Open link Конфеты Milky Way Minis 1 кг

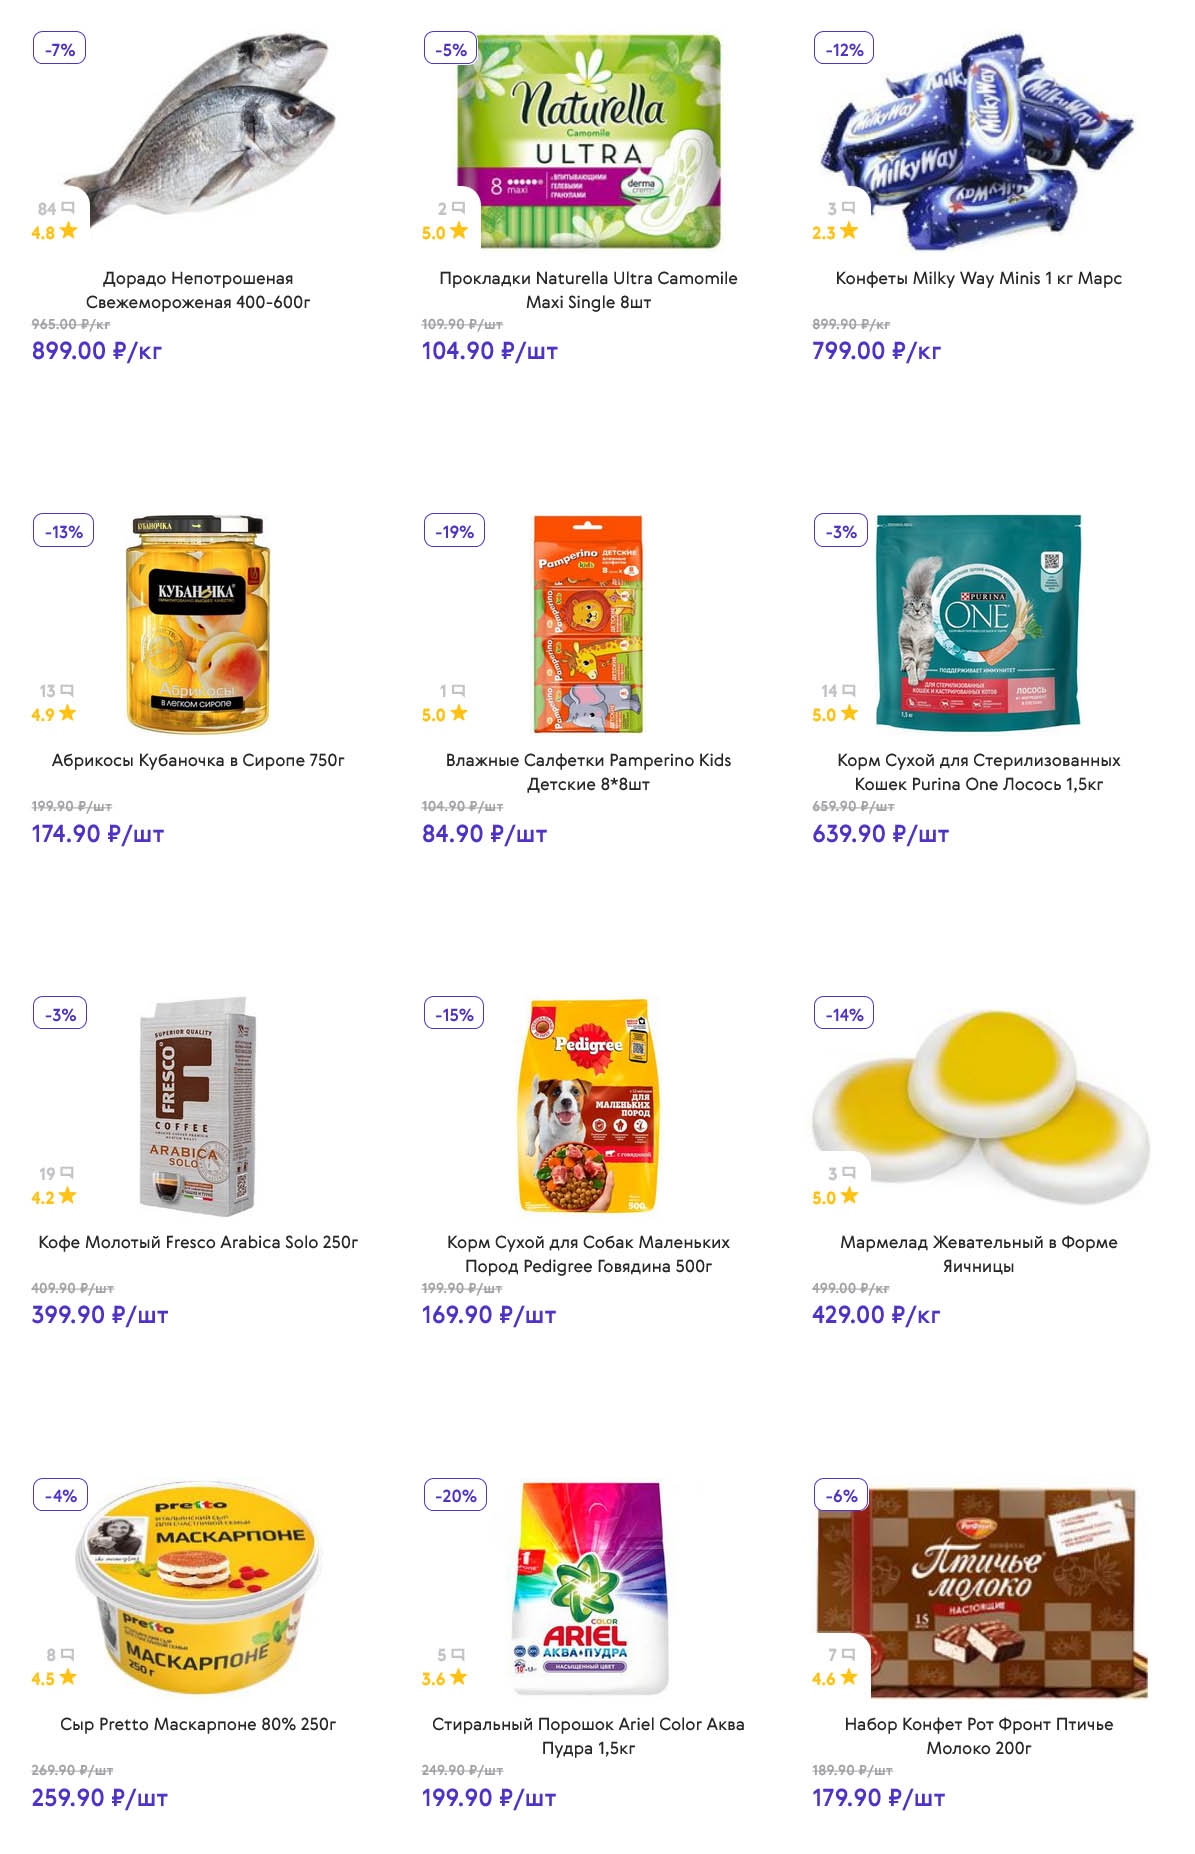pos(978,278)
